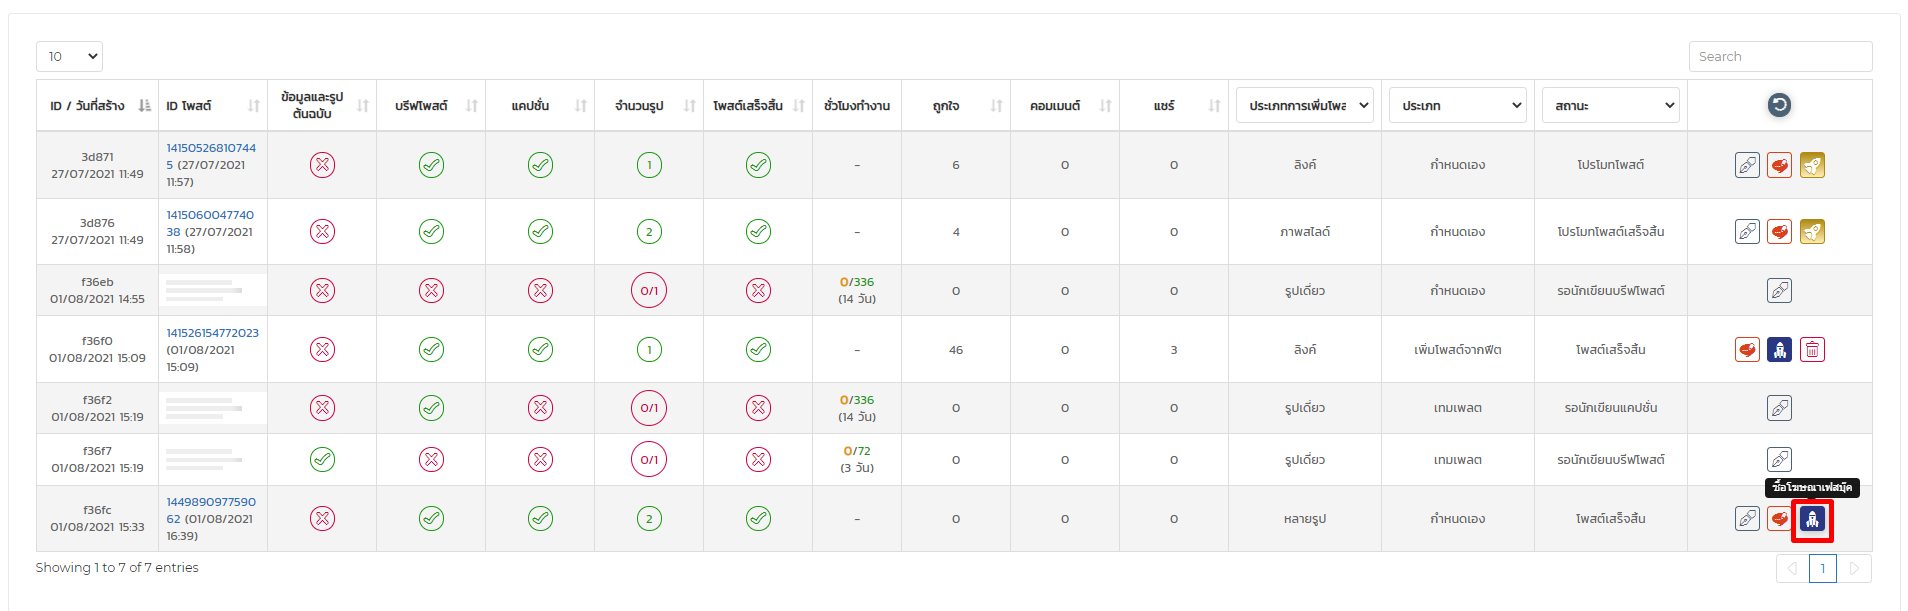Sort table by ID โพสต์ column

212,105
